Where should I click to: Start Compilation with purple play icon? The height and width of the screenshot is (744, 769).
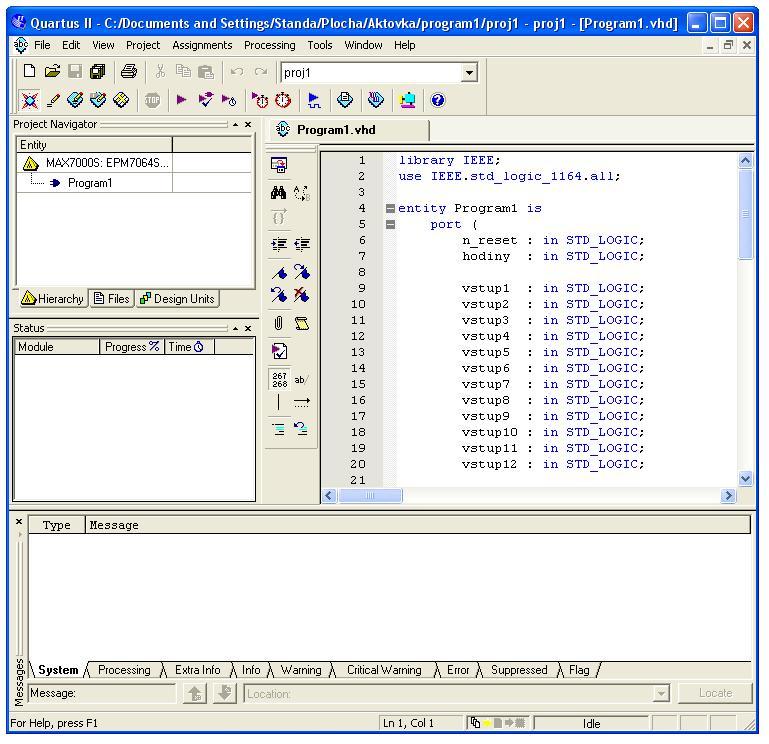[181, 100]
